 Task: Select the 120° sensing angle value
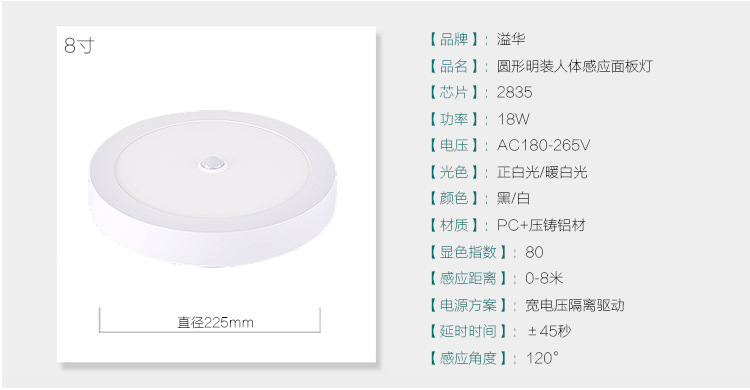pos(542,358)
